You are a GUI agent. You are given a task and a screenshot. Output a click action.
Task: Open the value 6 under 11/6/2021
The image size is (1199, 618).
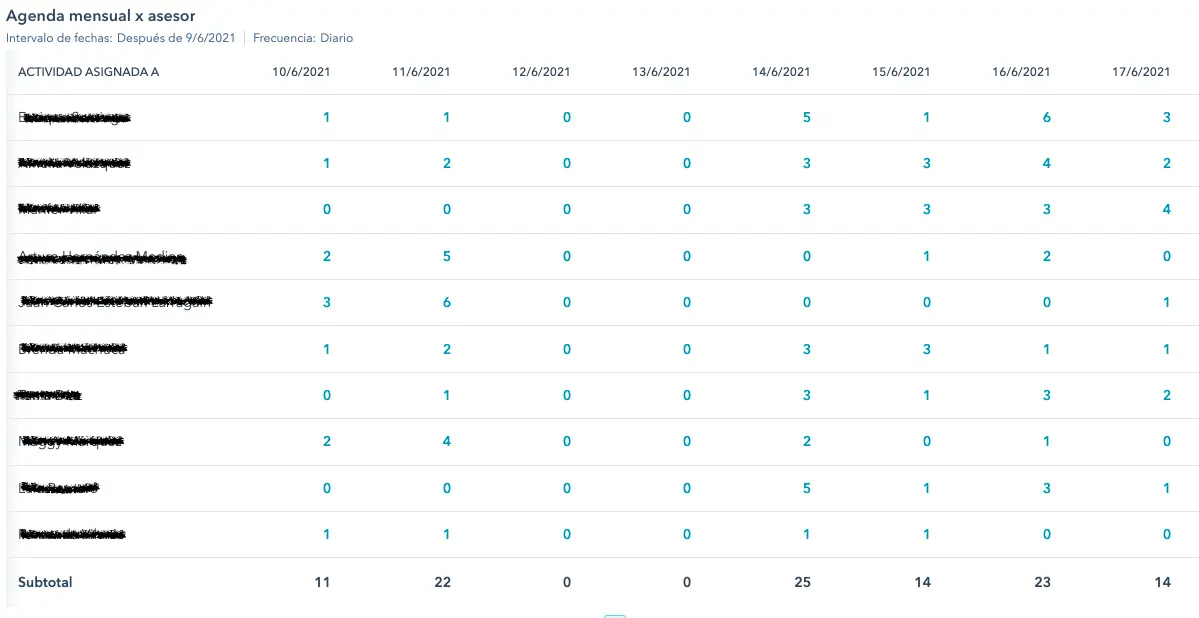pos(446,303)
